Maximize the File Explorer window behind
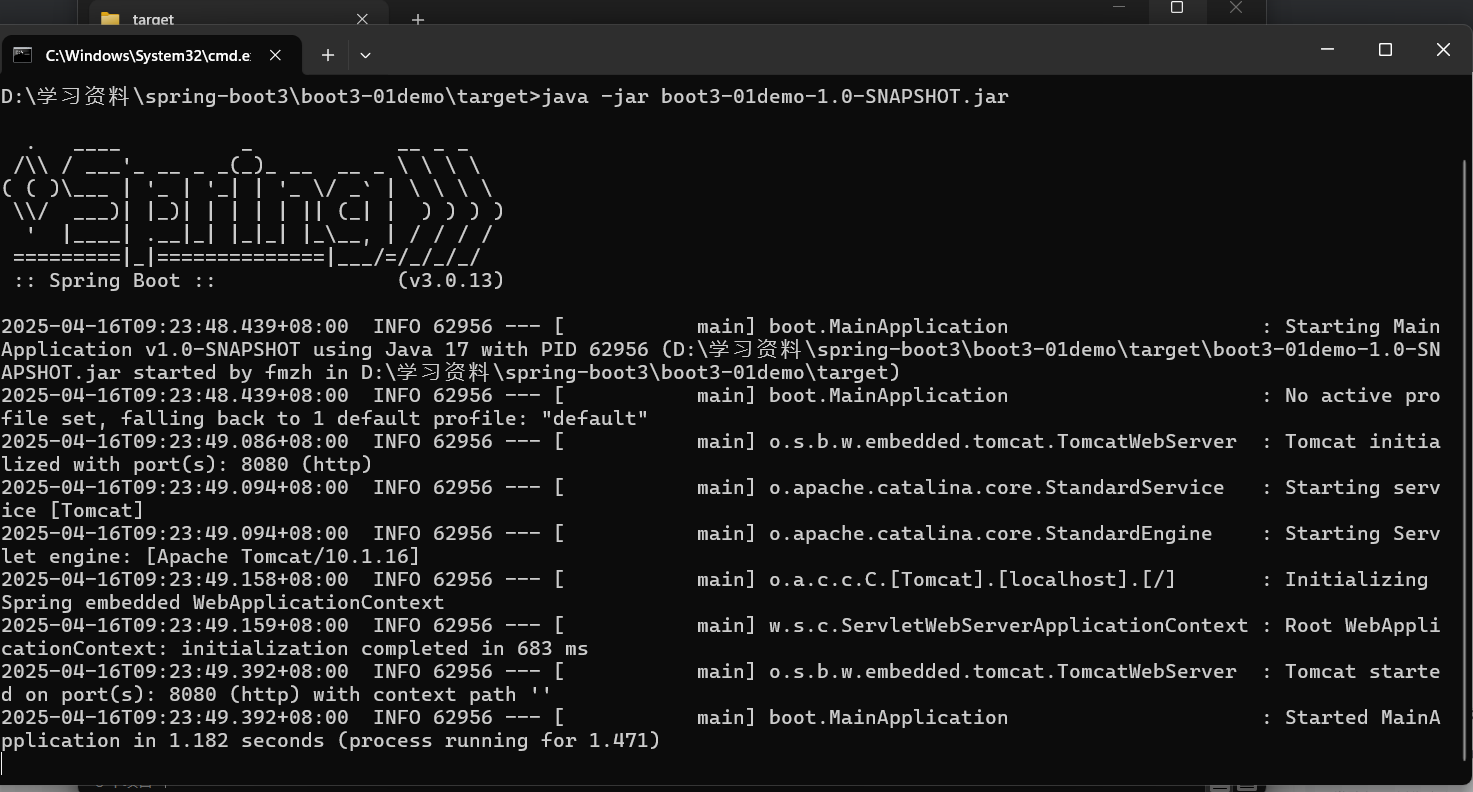The width and height of the screenshot is (1473, 792). 1177,8
